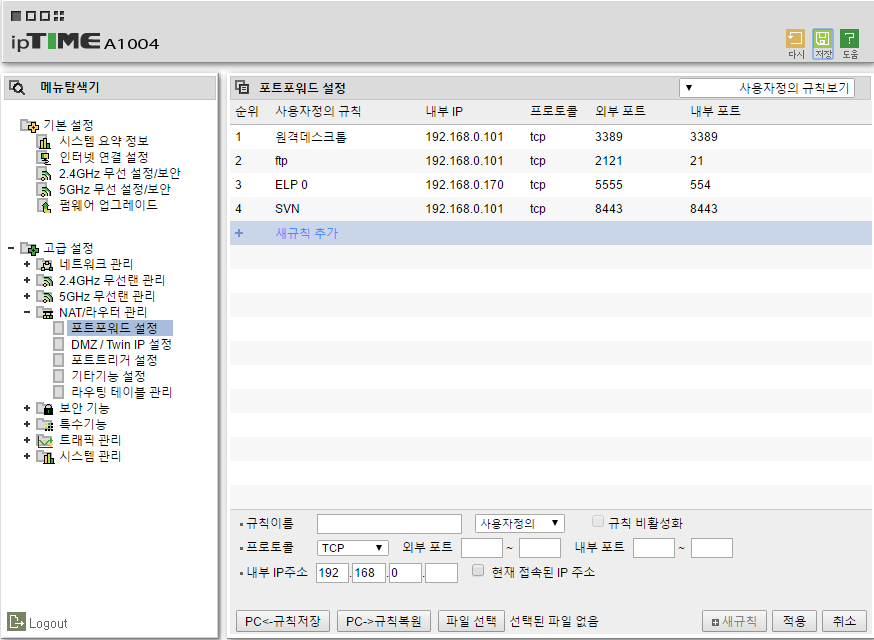The image size is (874, 640).
Task: Click the 5GHz 무선랜 관리 icon
Action: (45, 296)
